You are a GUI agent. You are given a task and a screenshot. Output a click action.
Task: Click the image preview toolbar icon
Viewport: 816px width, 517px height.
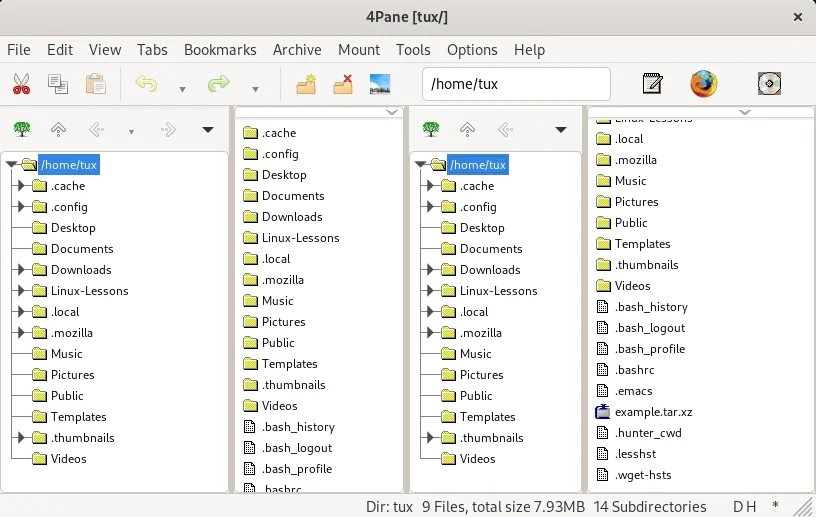click(380, 84)
